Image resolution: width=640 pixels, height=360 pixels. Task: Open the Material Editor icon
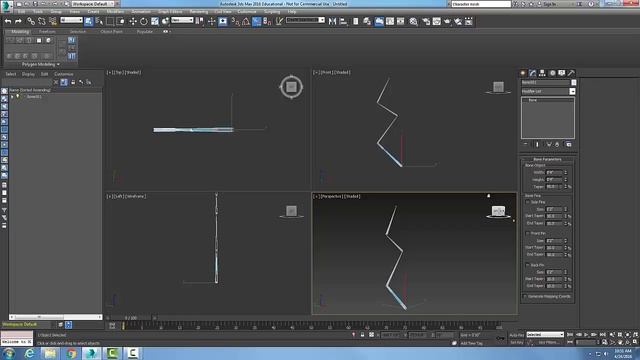tap(413, 21)
